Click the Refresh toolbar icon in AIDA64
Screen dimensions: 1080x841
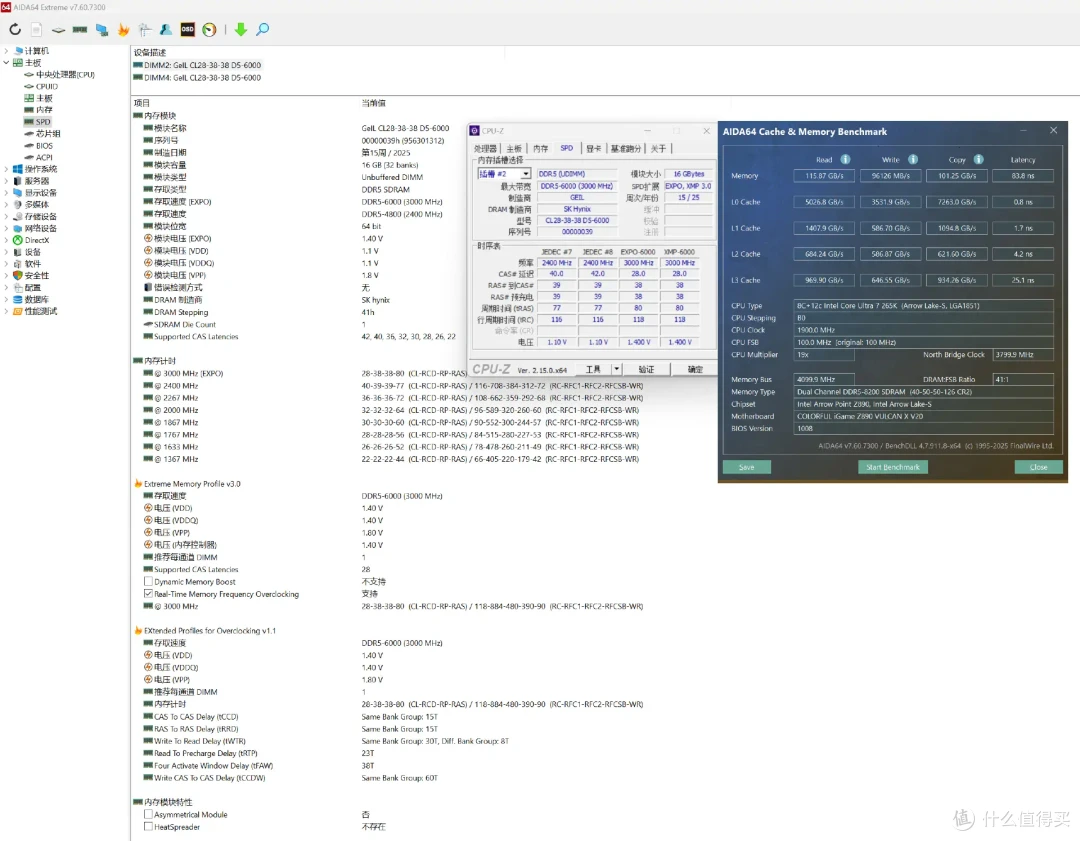coord(15,30)
